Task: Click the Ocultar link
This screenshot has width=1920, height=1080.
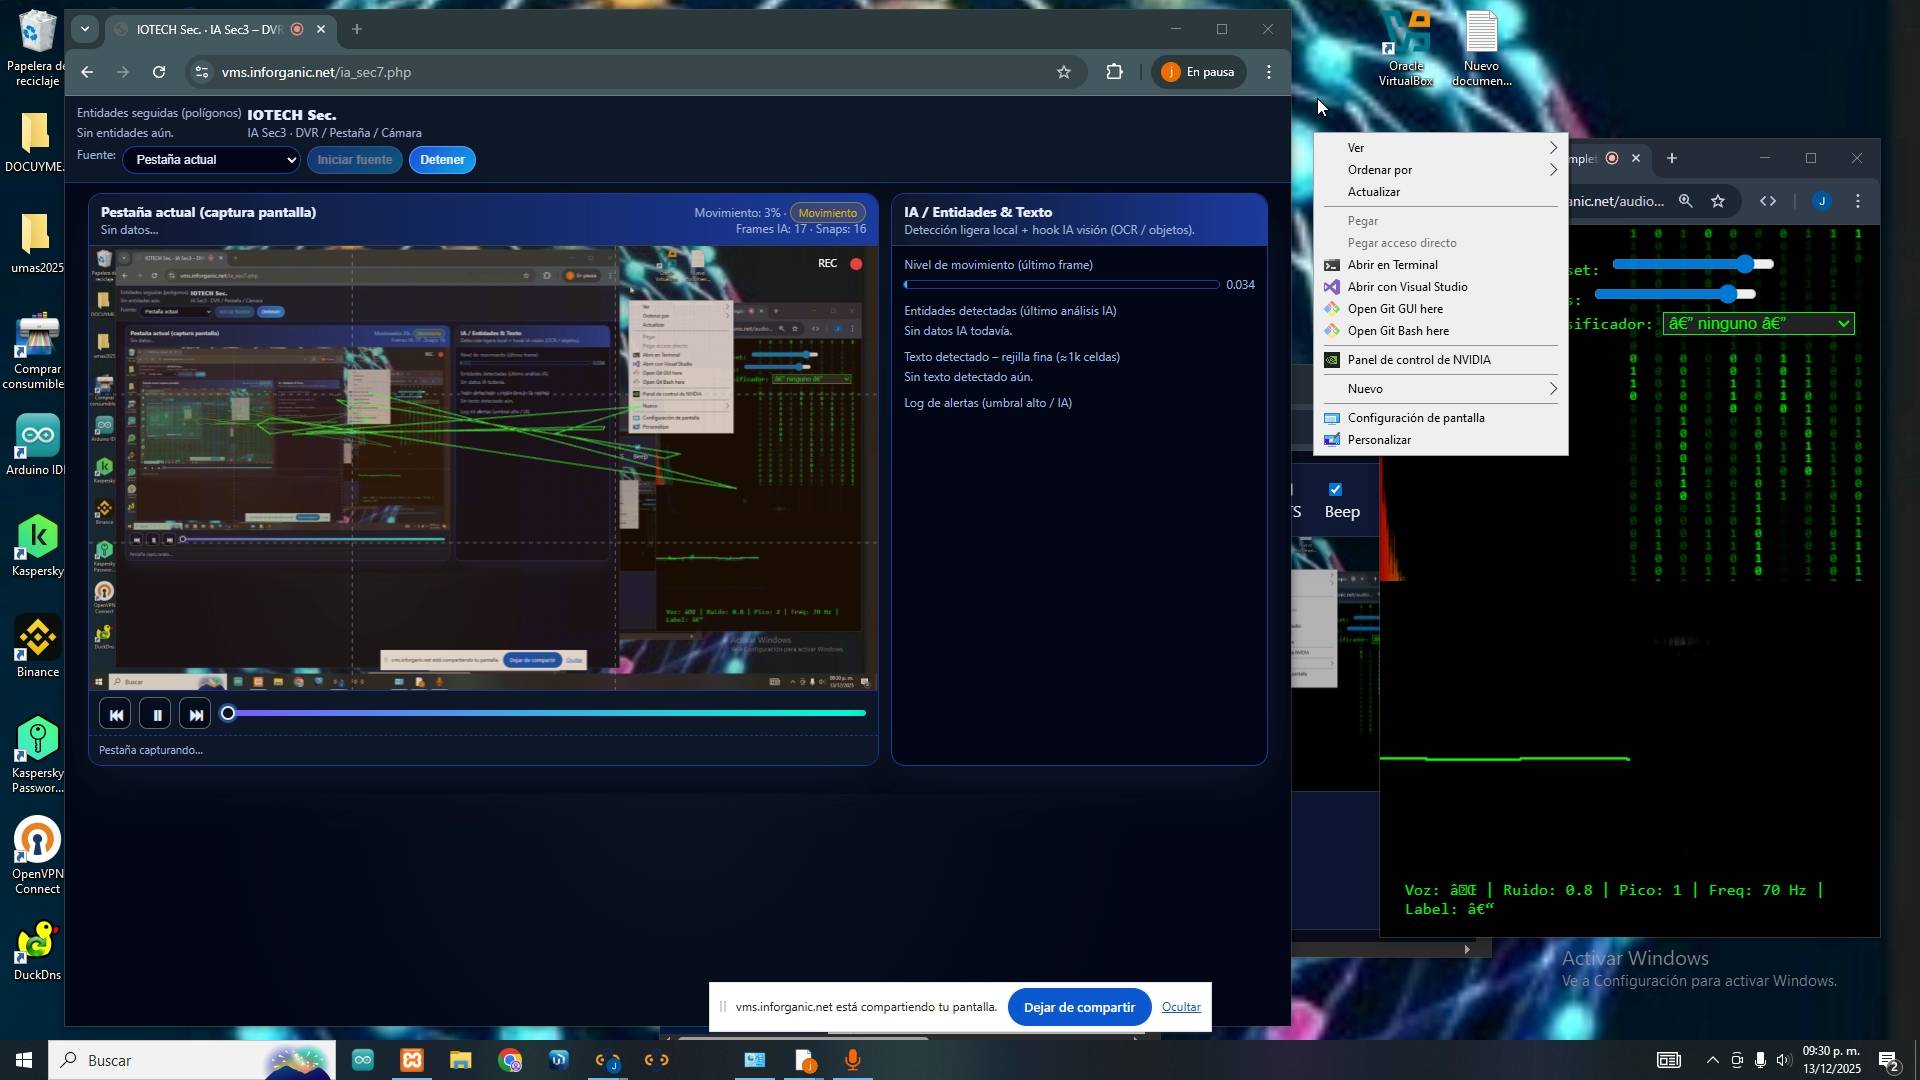Action: pos(1180,1007)
